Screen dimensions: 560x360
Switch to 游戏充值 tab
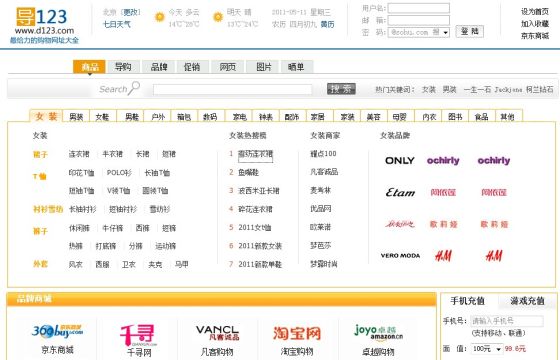[x=527, y=301]
